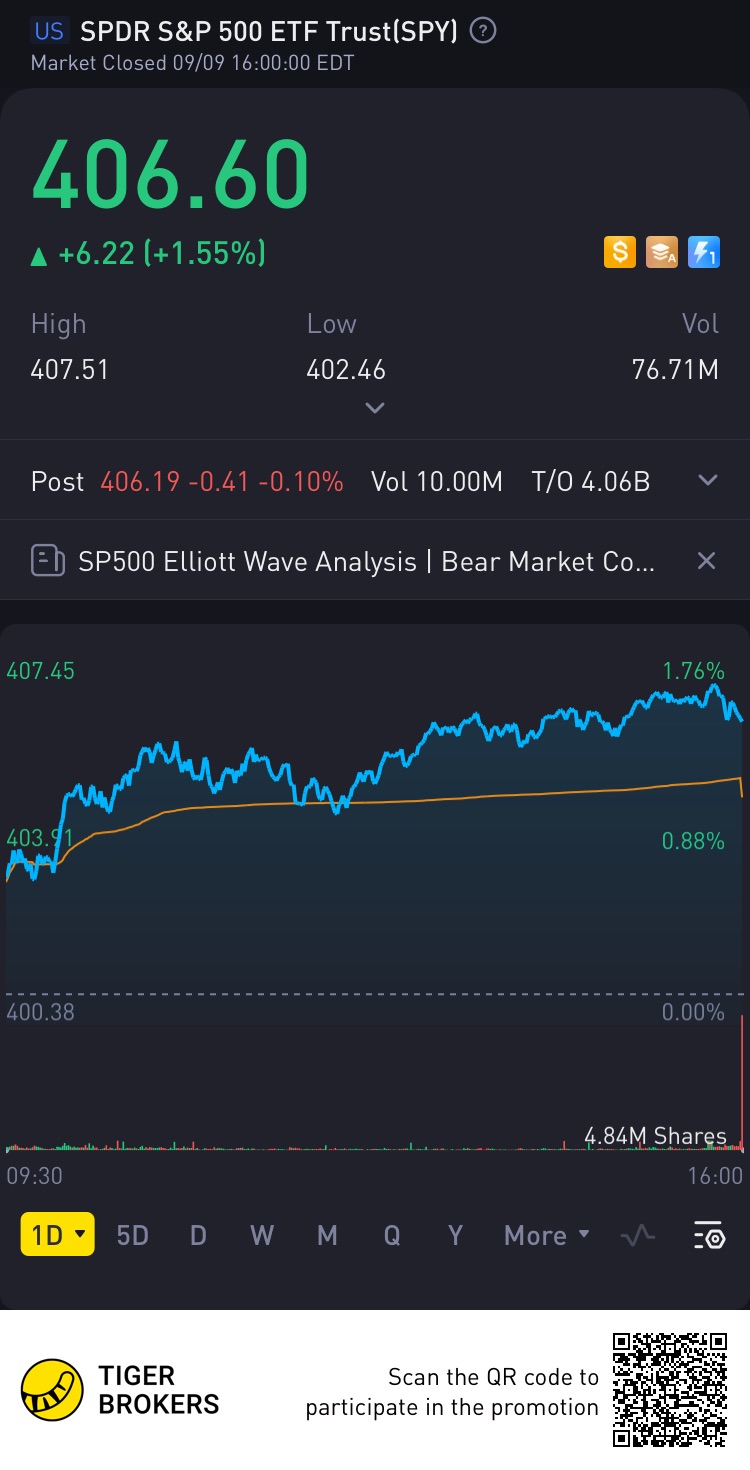Dismiss the Elliott Wave Analysis banner
This screenshot has height=1470, width=750.
pyautogui.click(x=706, y=561)
